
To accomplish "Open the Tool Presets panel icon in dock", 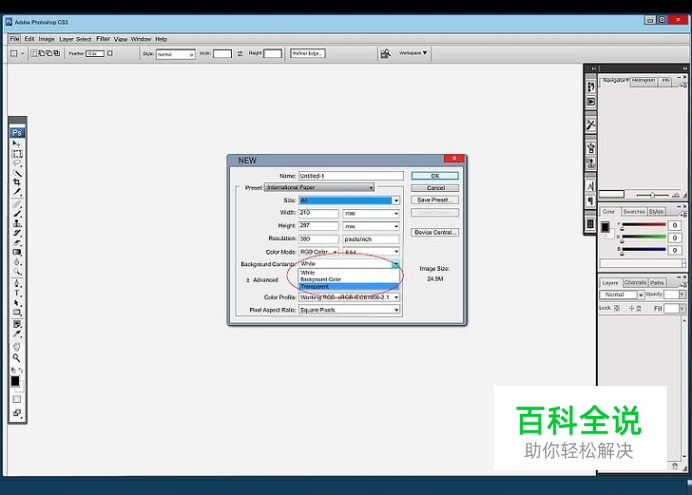I will tap(590, 125).
